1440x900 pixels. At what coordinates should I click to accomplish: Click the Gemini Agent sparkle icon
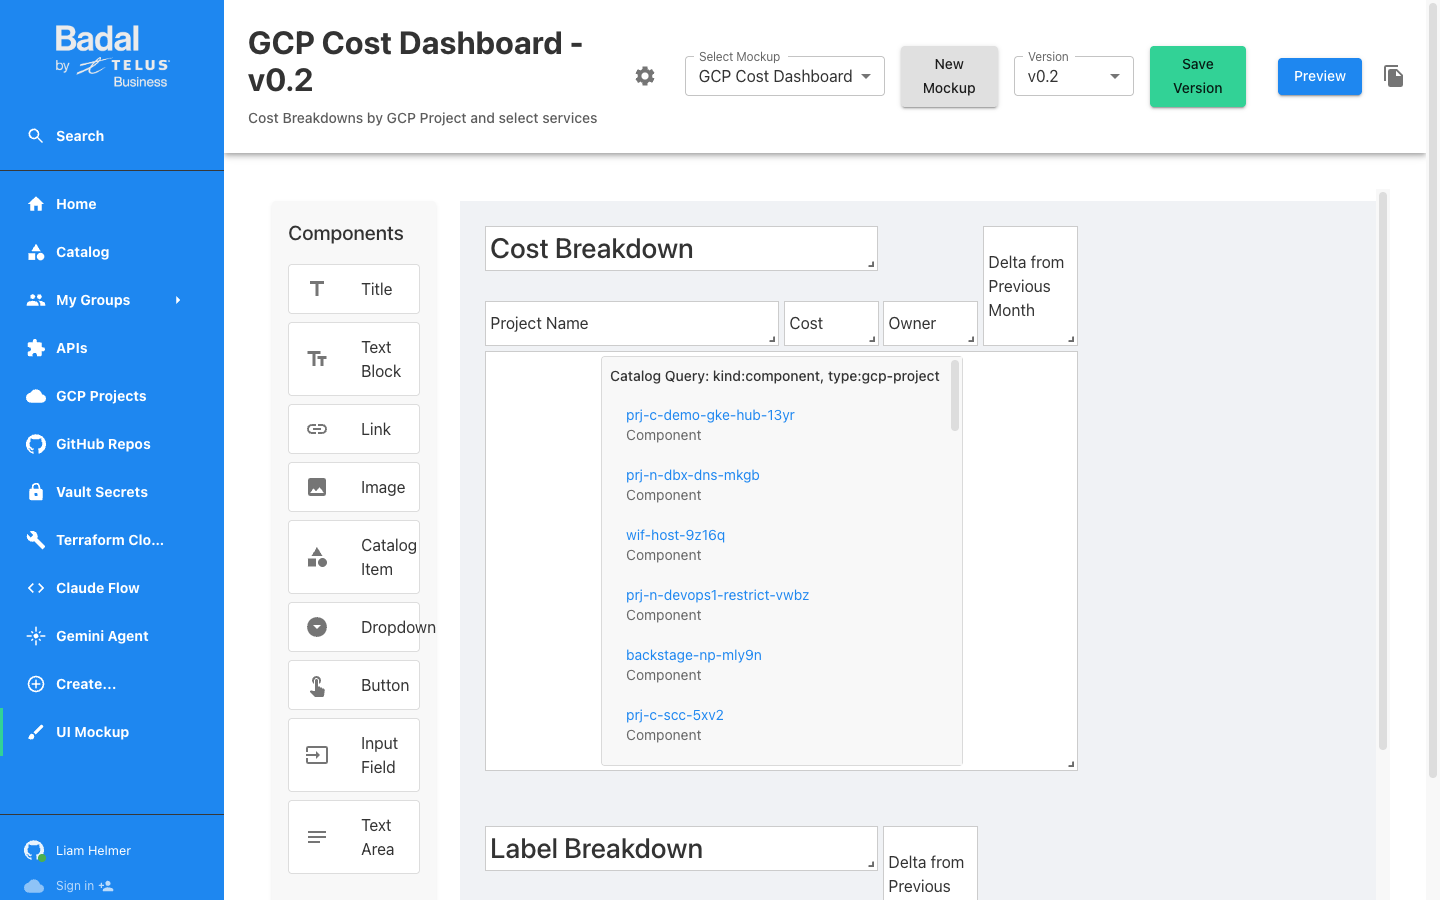[36, 636]
